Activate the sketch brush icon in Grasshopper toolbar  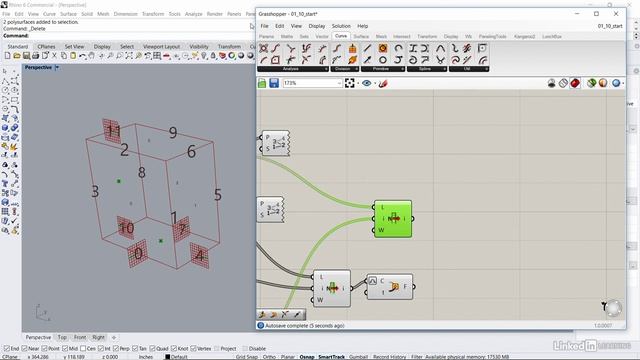pos(383,83)
